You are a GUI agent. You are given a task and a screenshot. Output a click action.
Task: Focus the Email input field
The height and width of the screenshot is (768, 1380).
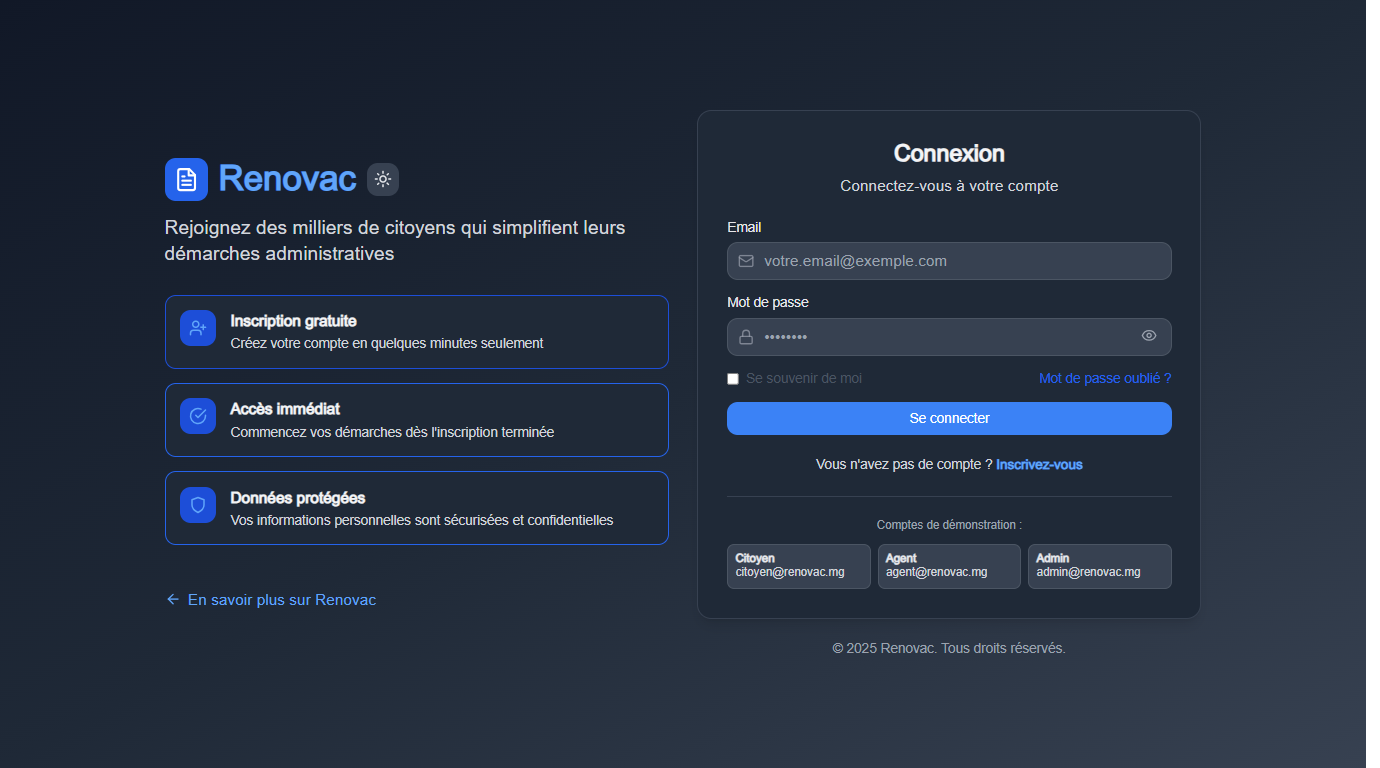click(x=949, y=261)
